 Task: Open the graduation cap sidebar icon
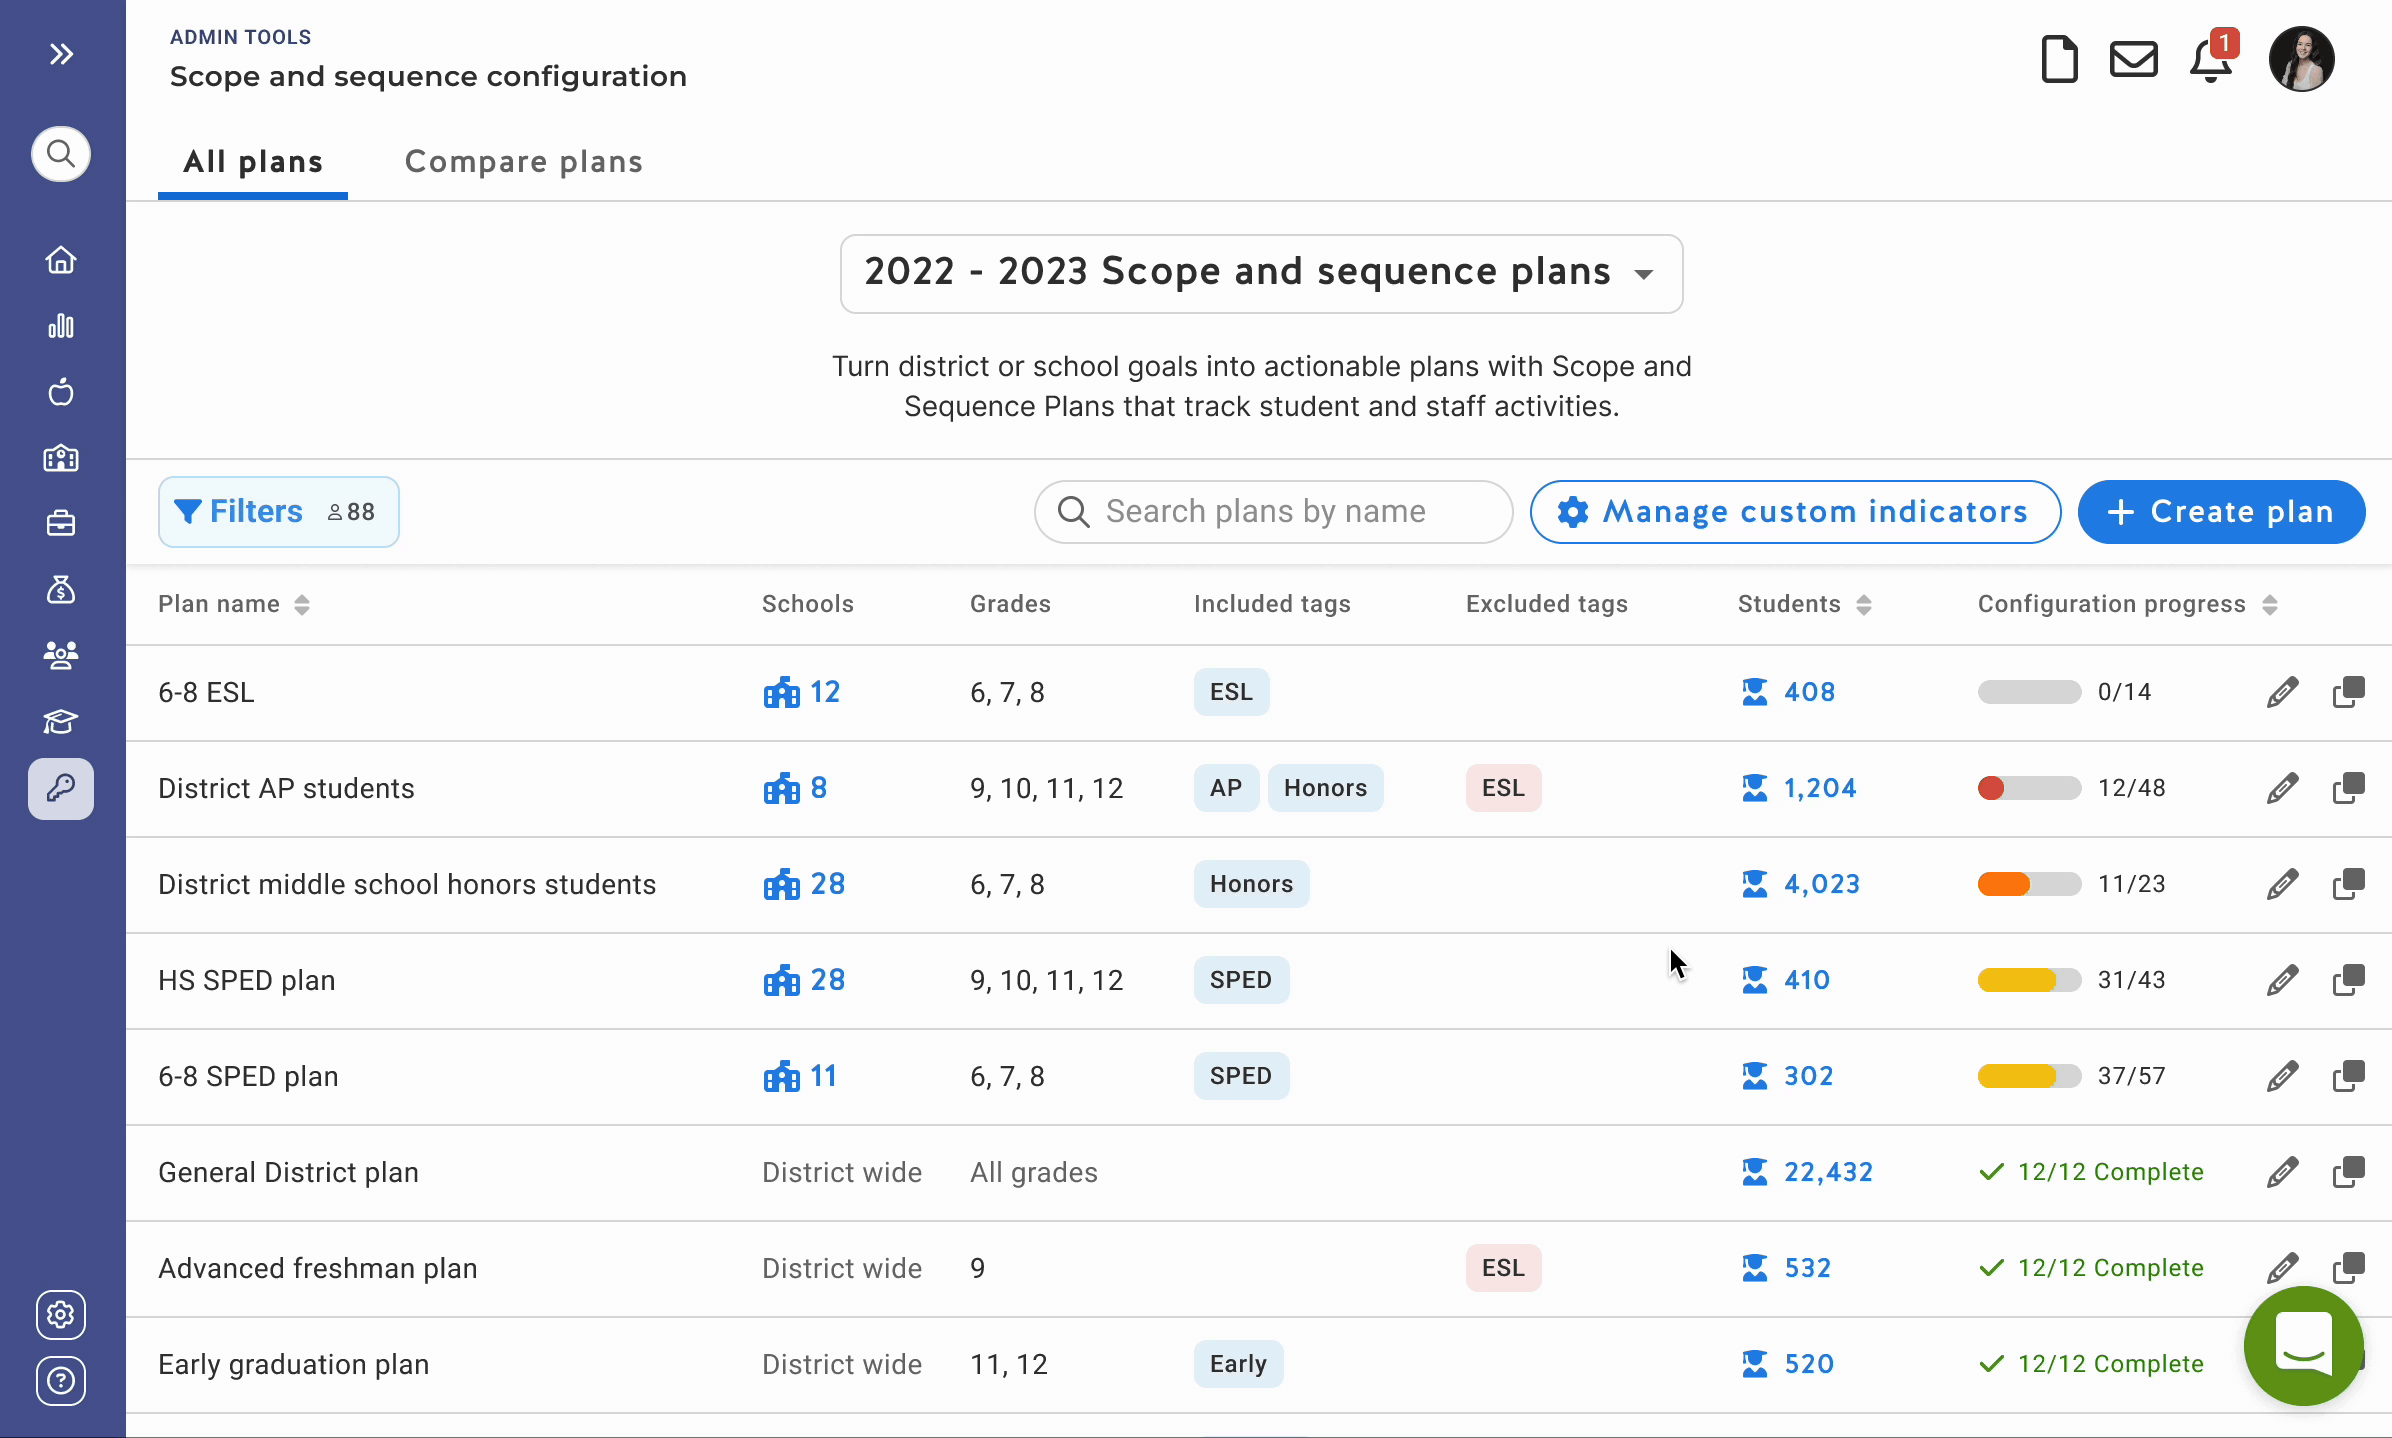coord(61,721)
